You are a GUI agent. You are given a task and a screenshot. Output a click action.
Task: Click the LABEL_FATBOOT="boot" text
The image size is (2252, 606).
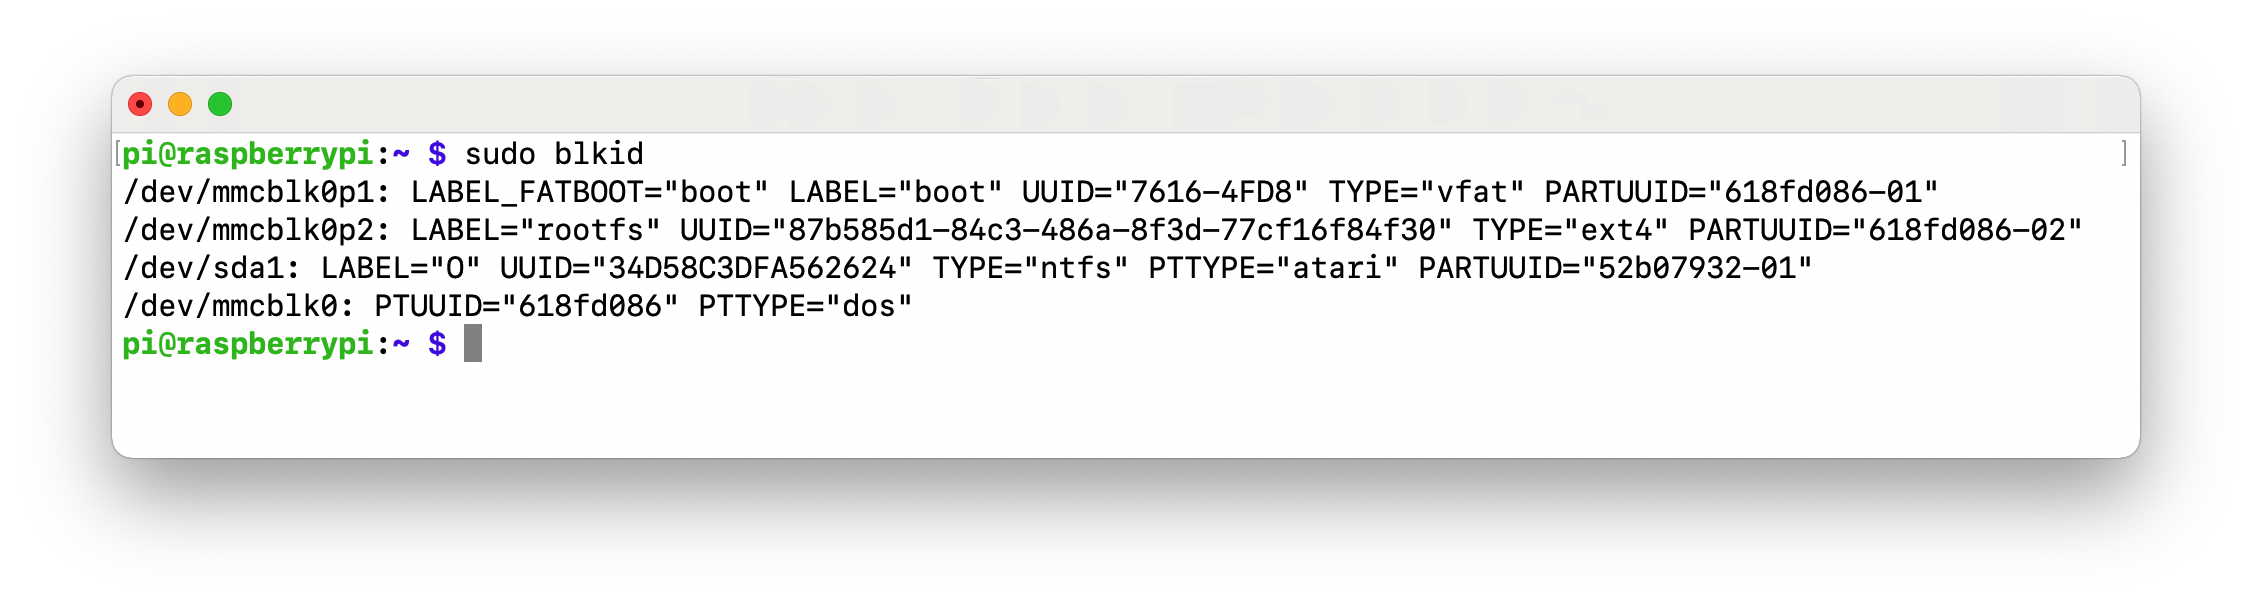[x=590, y=192]
